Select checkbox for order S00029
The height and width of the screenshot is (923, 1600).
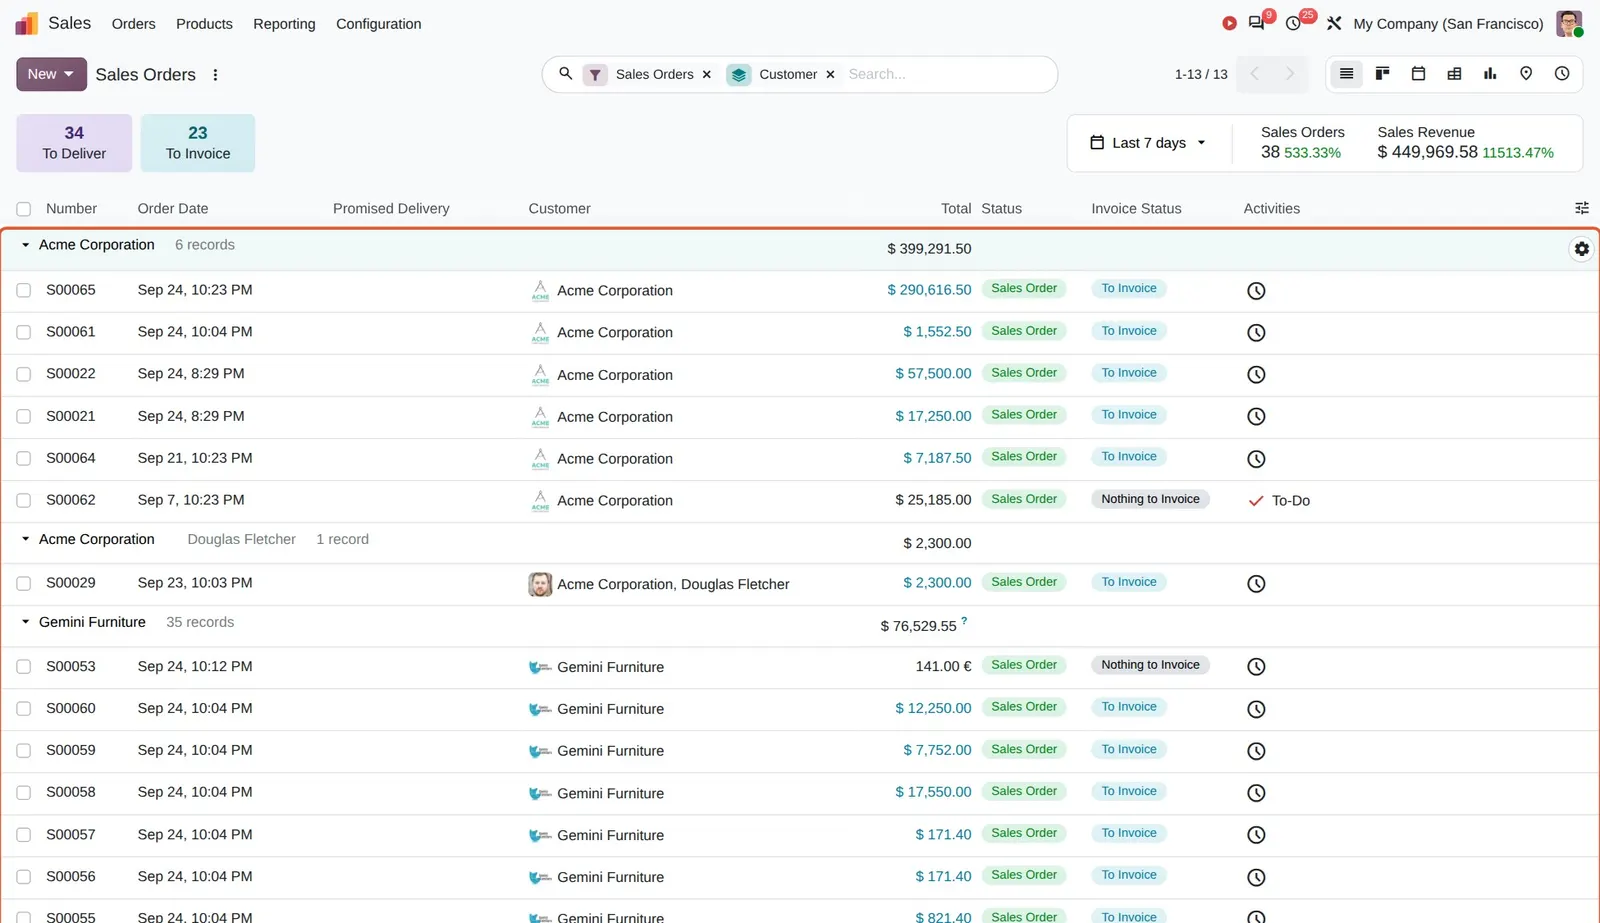pyautogui.click(x=24, y=583)
